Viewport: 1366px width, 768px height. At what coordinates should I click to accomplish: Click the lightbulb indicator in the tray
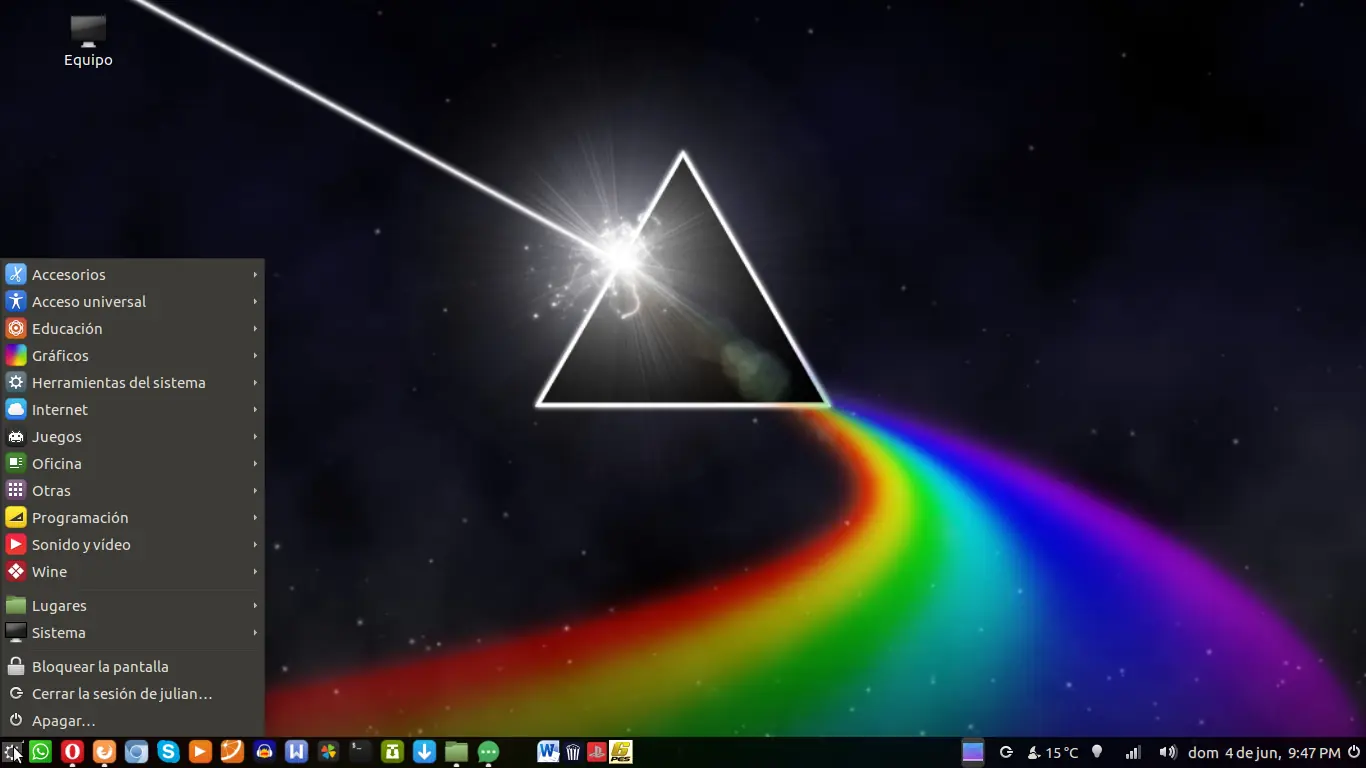tap(1097, 752)
